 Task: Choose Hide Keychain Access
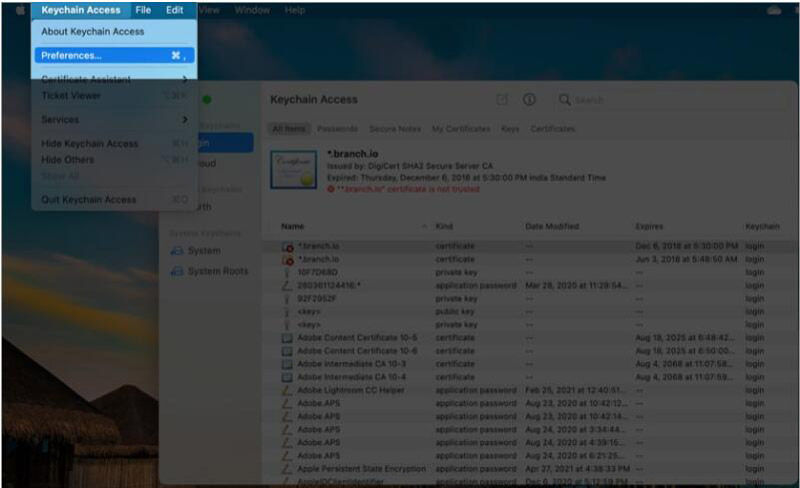pyautogui.click(x=114, y=144)
